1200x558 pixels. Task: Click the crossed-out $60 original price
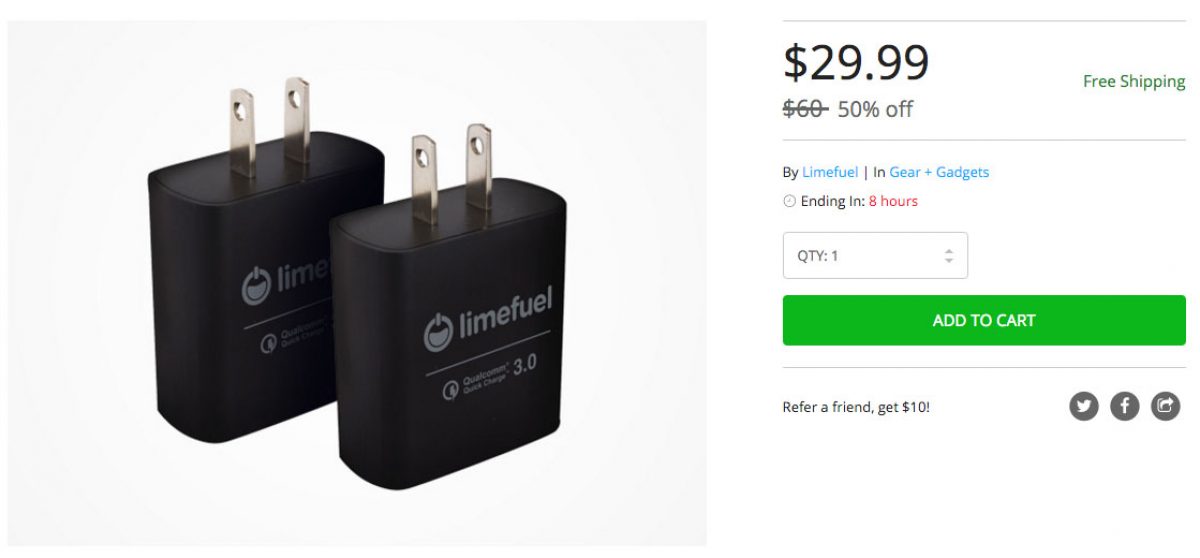(805, 109)
